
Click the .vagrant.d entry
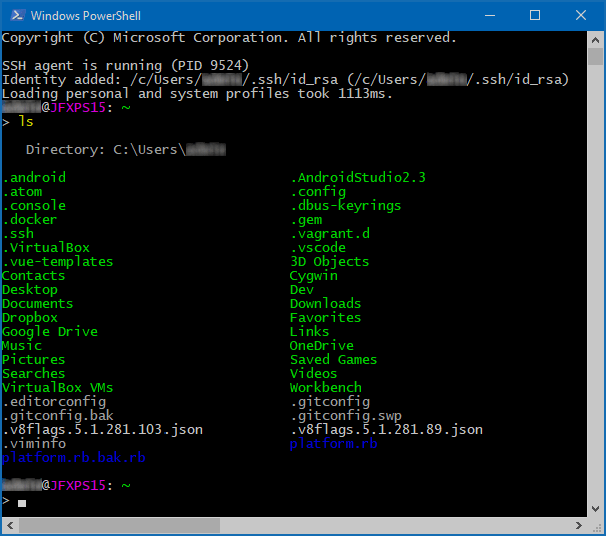point(330,233)
